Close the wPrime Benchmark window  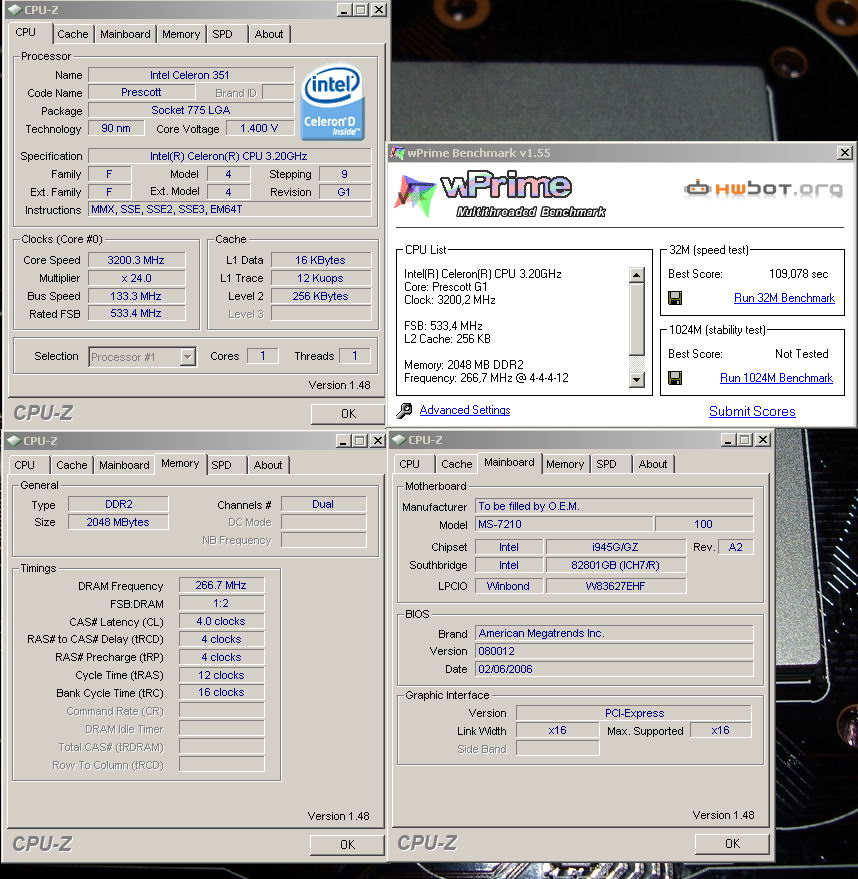pos(845,152)
